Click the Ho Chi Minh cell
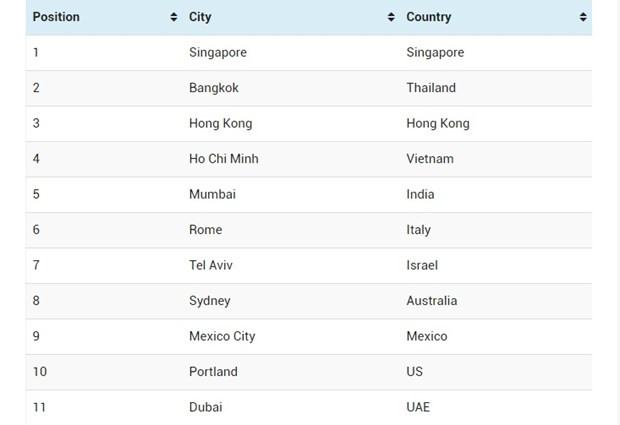Screen dimensions: 620x425 coord(224,159)
